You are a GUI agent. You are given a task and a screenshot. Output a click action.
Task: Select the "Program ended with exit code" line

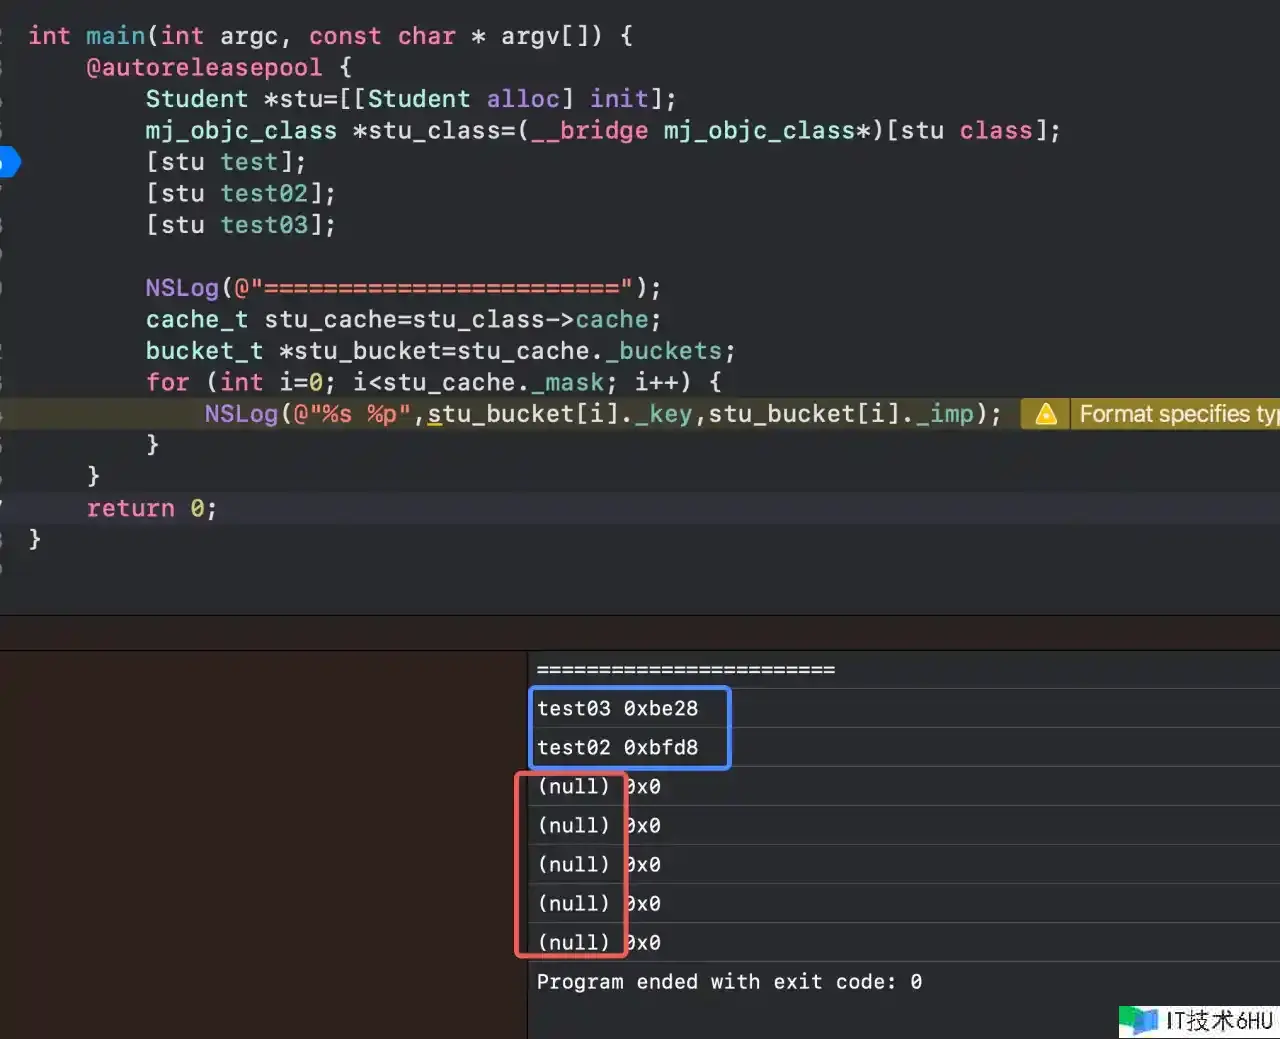729,982
